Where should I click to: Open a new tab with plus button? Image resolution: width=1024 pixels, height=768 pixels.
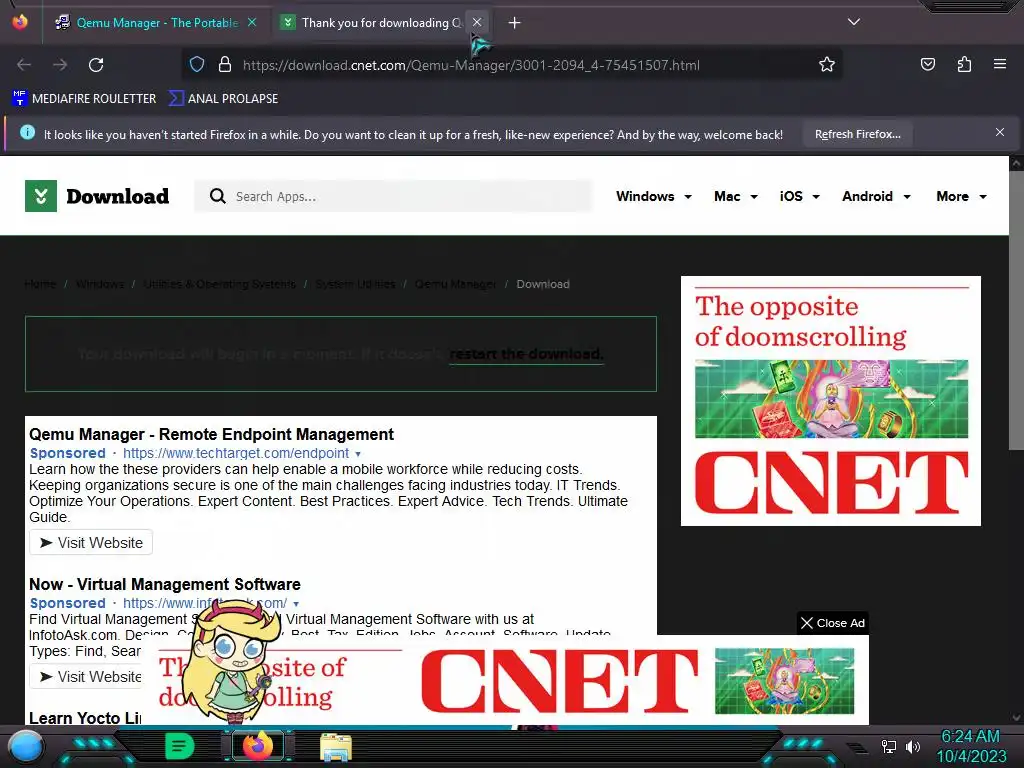pos(515,23)
